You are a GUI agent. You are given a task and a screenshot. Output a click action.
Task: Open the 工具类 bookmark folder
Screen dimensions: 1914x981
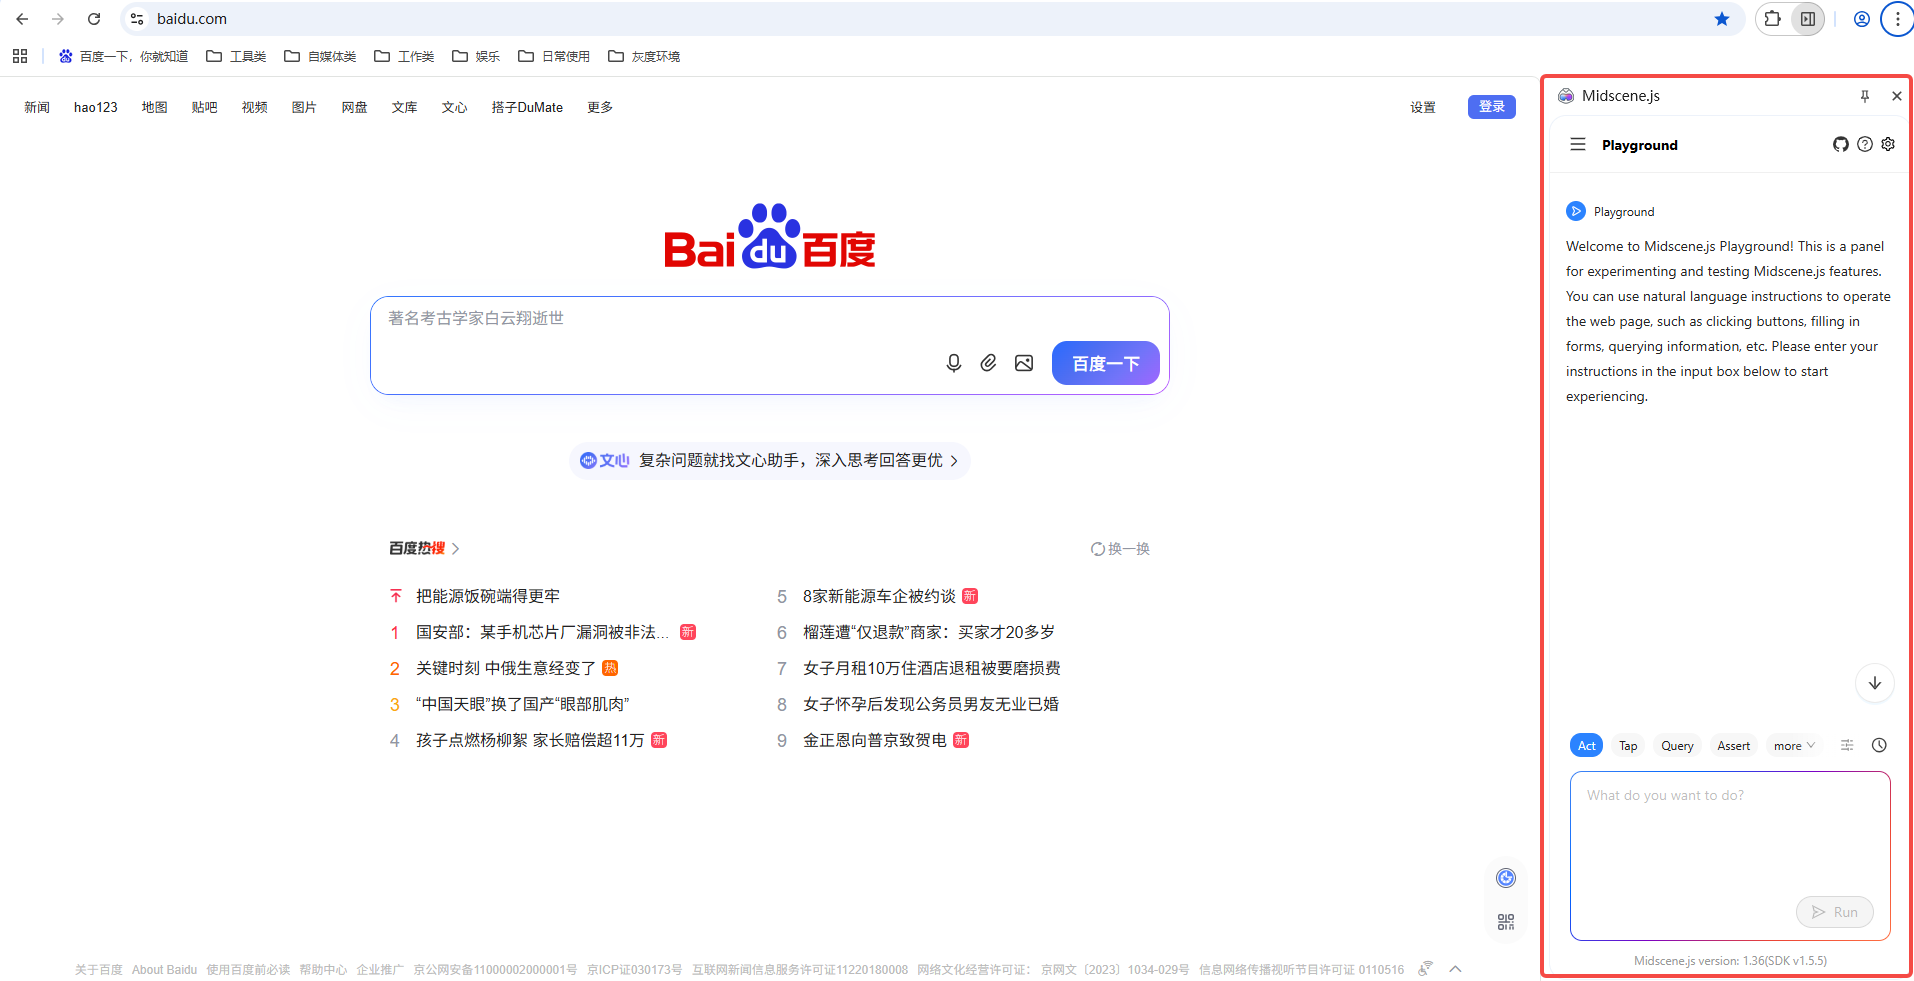[x=236, y=56]
